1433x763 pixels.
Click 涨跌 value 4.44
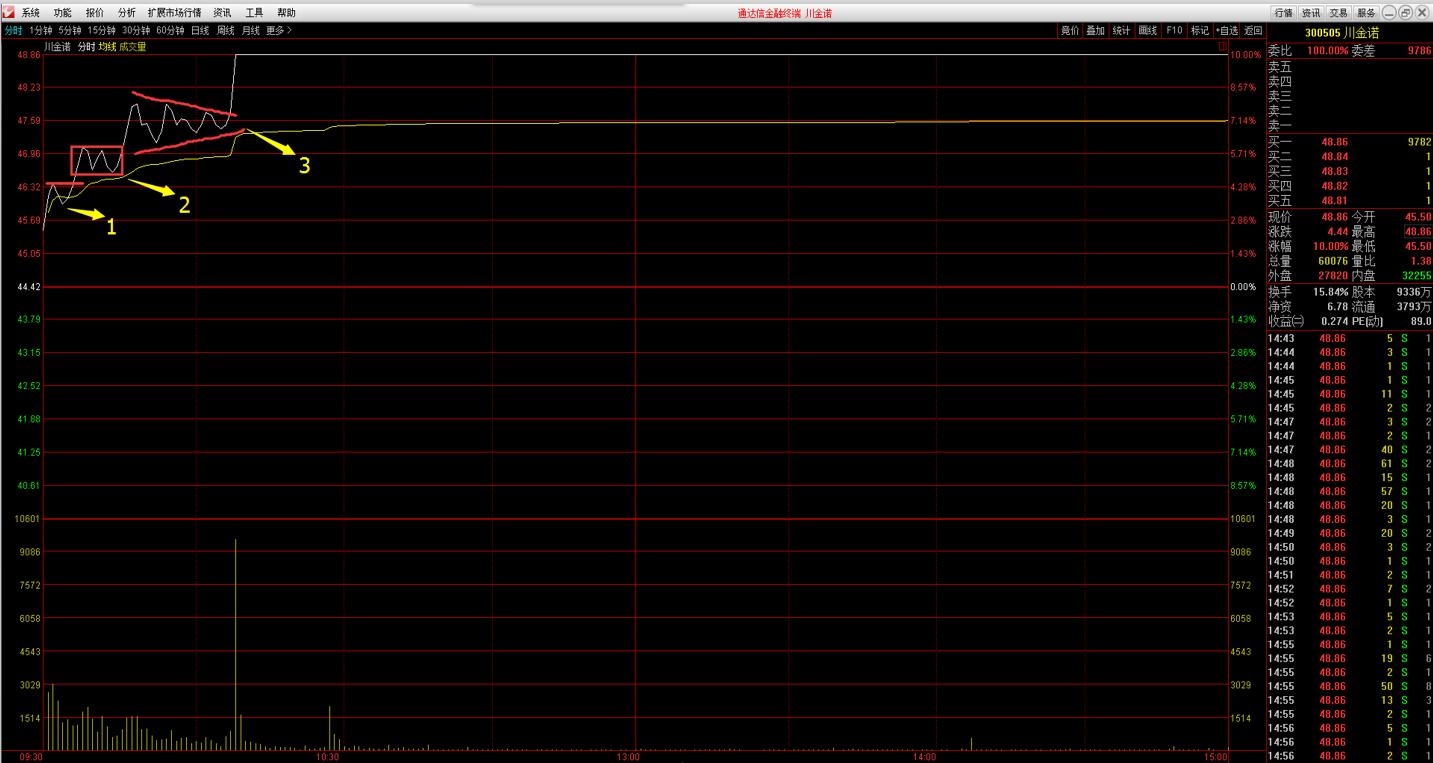tap(1337, 231)
